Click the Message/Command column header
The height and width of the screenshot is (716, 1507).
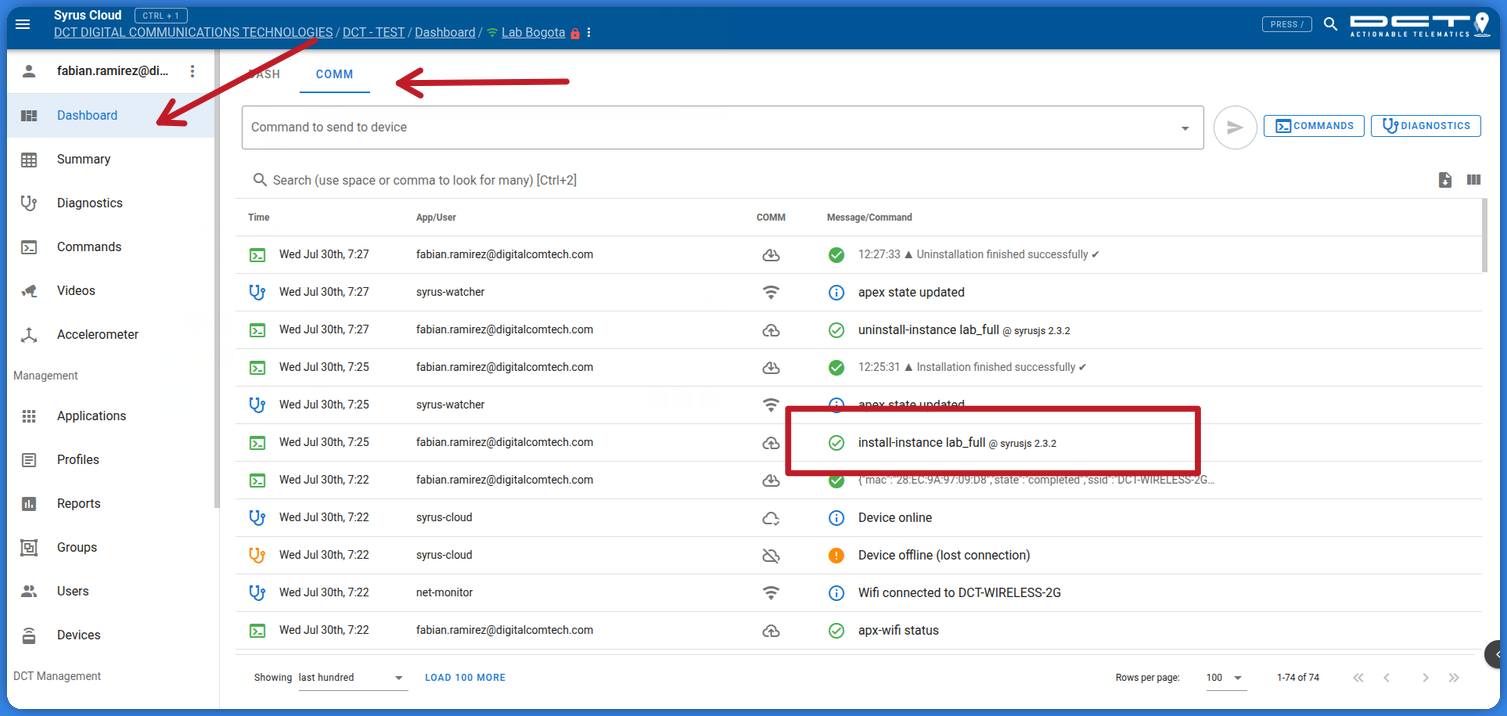[x=869, y=217]
